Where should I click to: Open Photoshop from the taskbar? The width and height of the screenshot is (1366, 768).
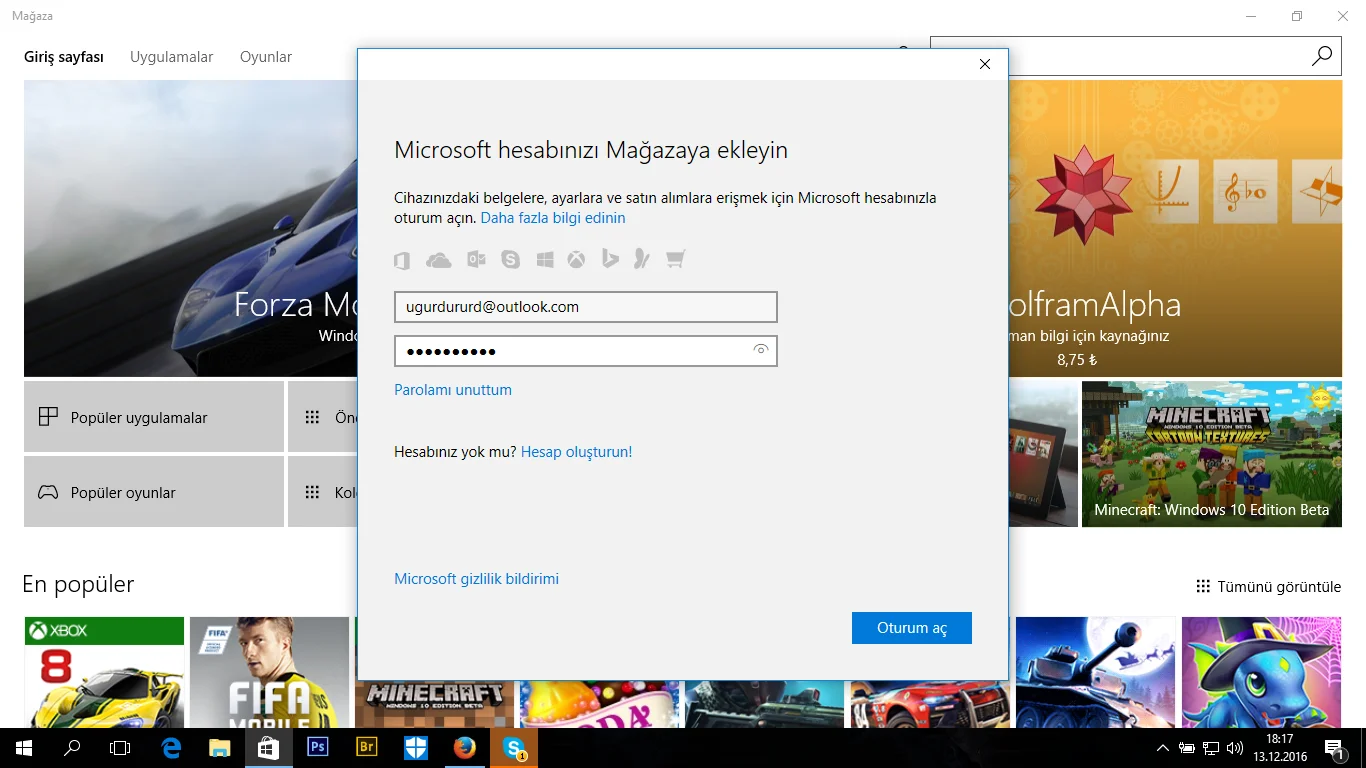(318, 747)
